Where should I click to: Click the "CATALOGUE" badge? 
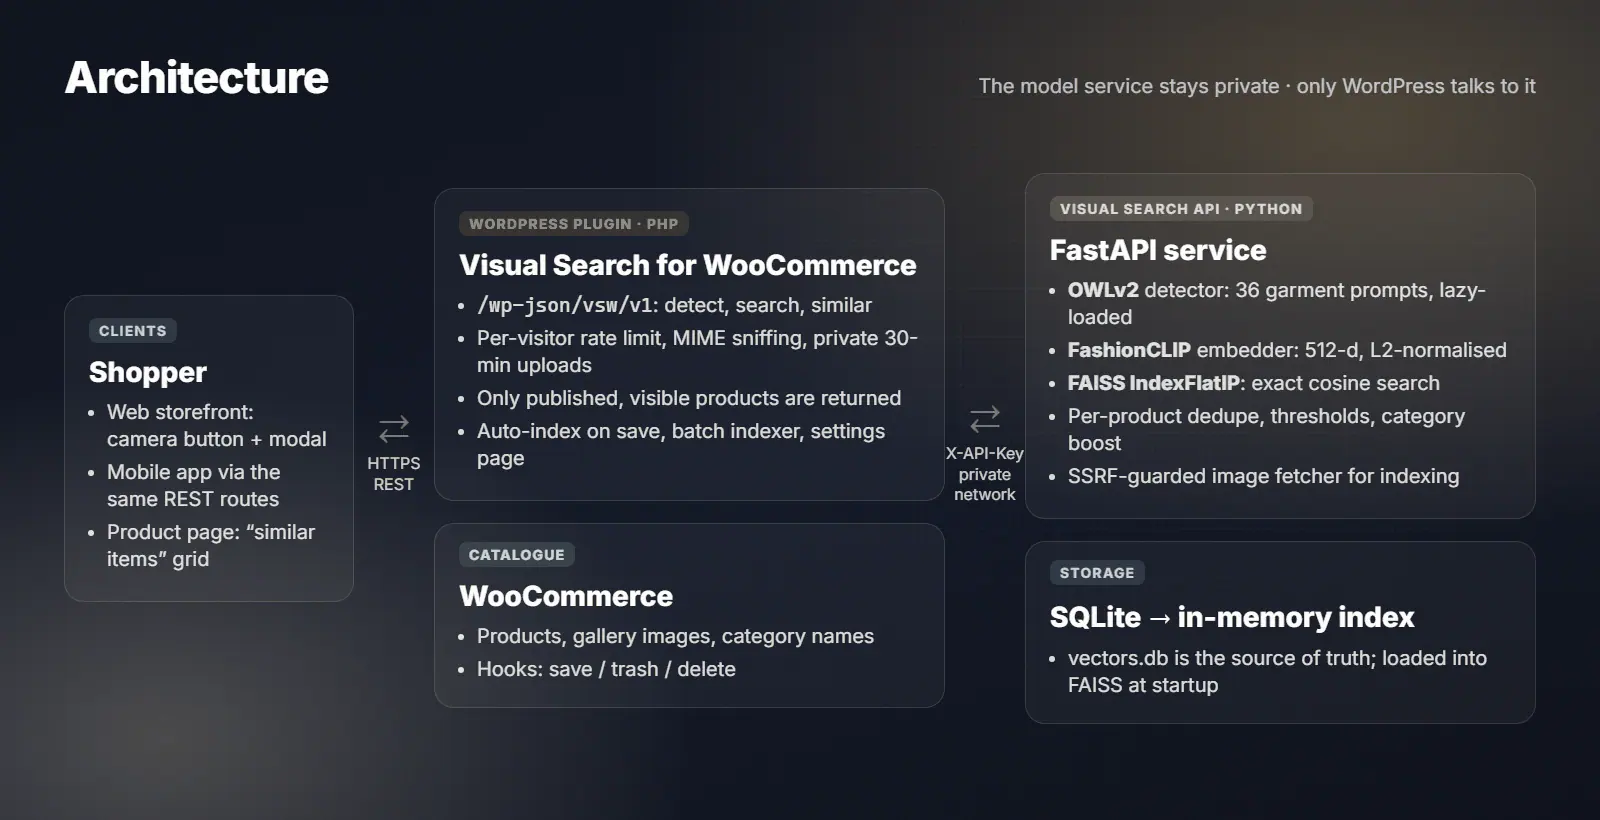pyautogui.click(x=517, y=555)
